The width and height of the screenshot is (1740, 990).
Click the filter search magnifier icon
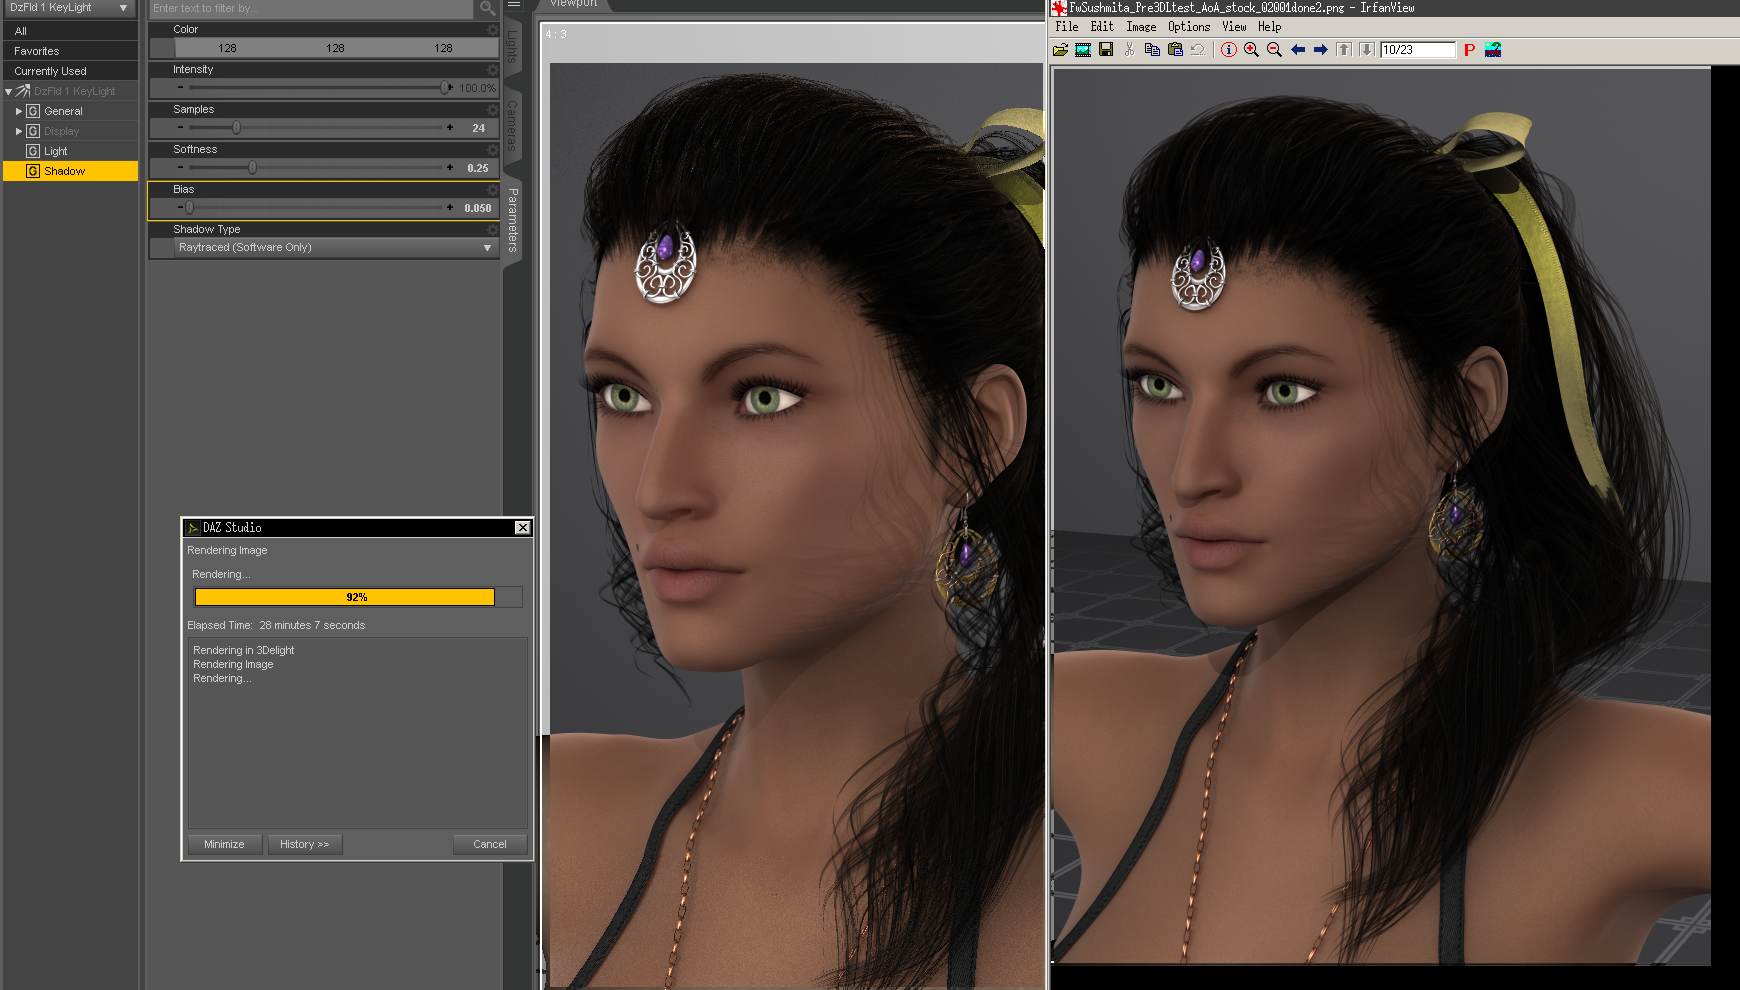click(x=487, y=8)
